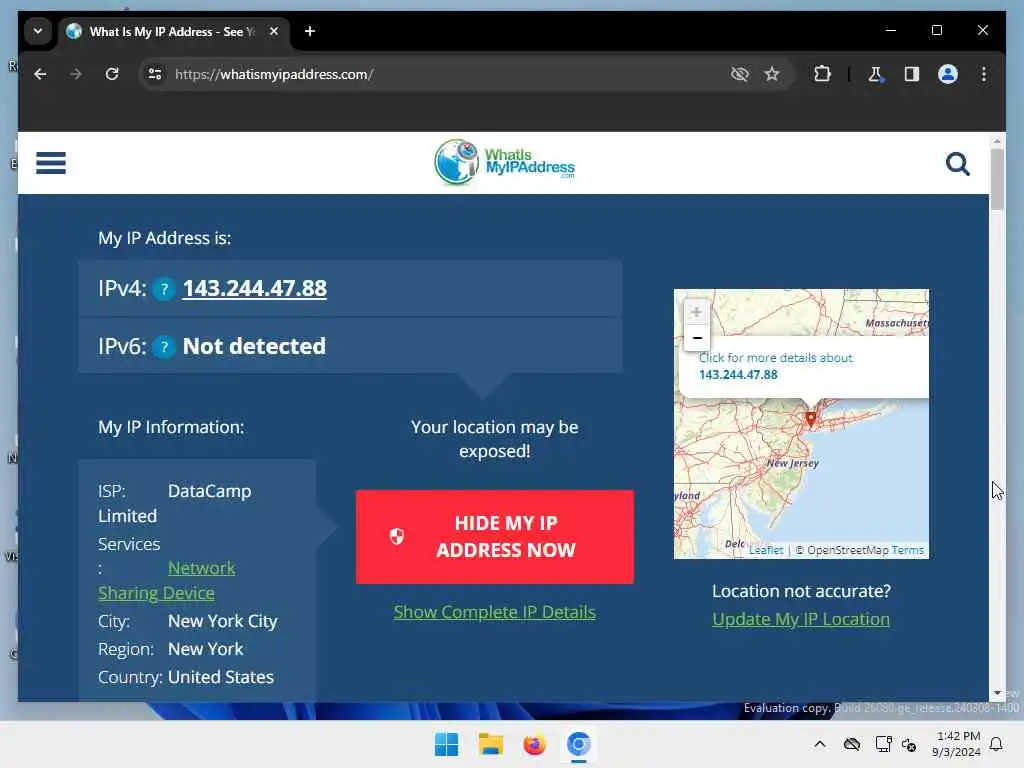Click the scrollbar down arrow
The width and height of the screenshot is (1024, 768).
(997, 693)
